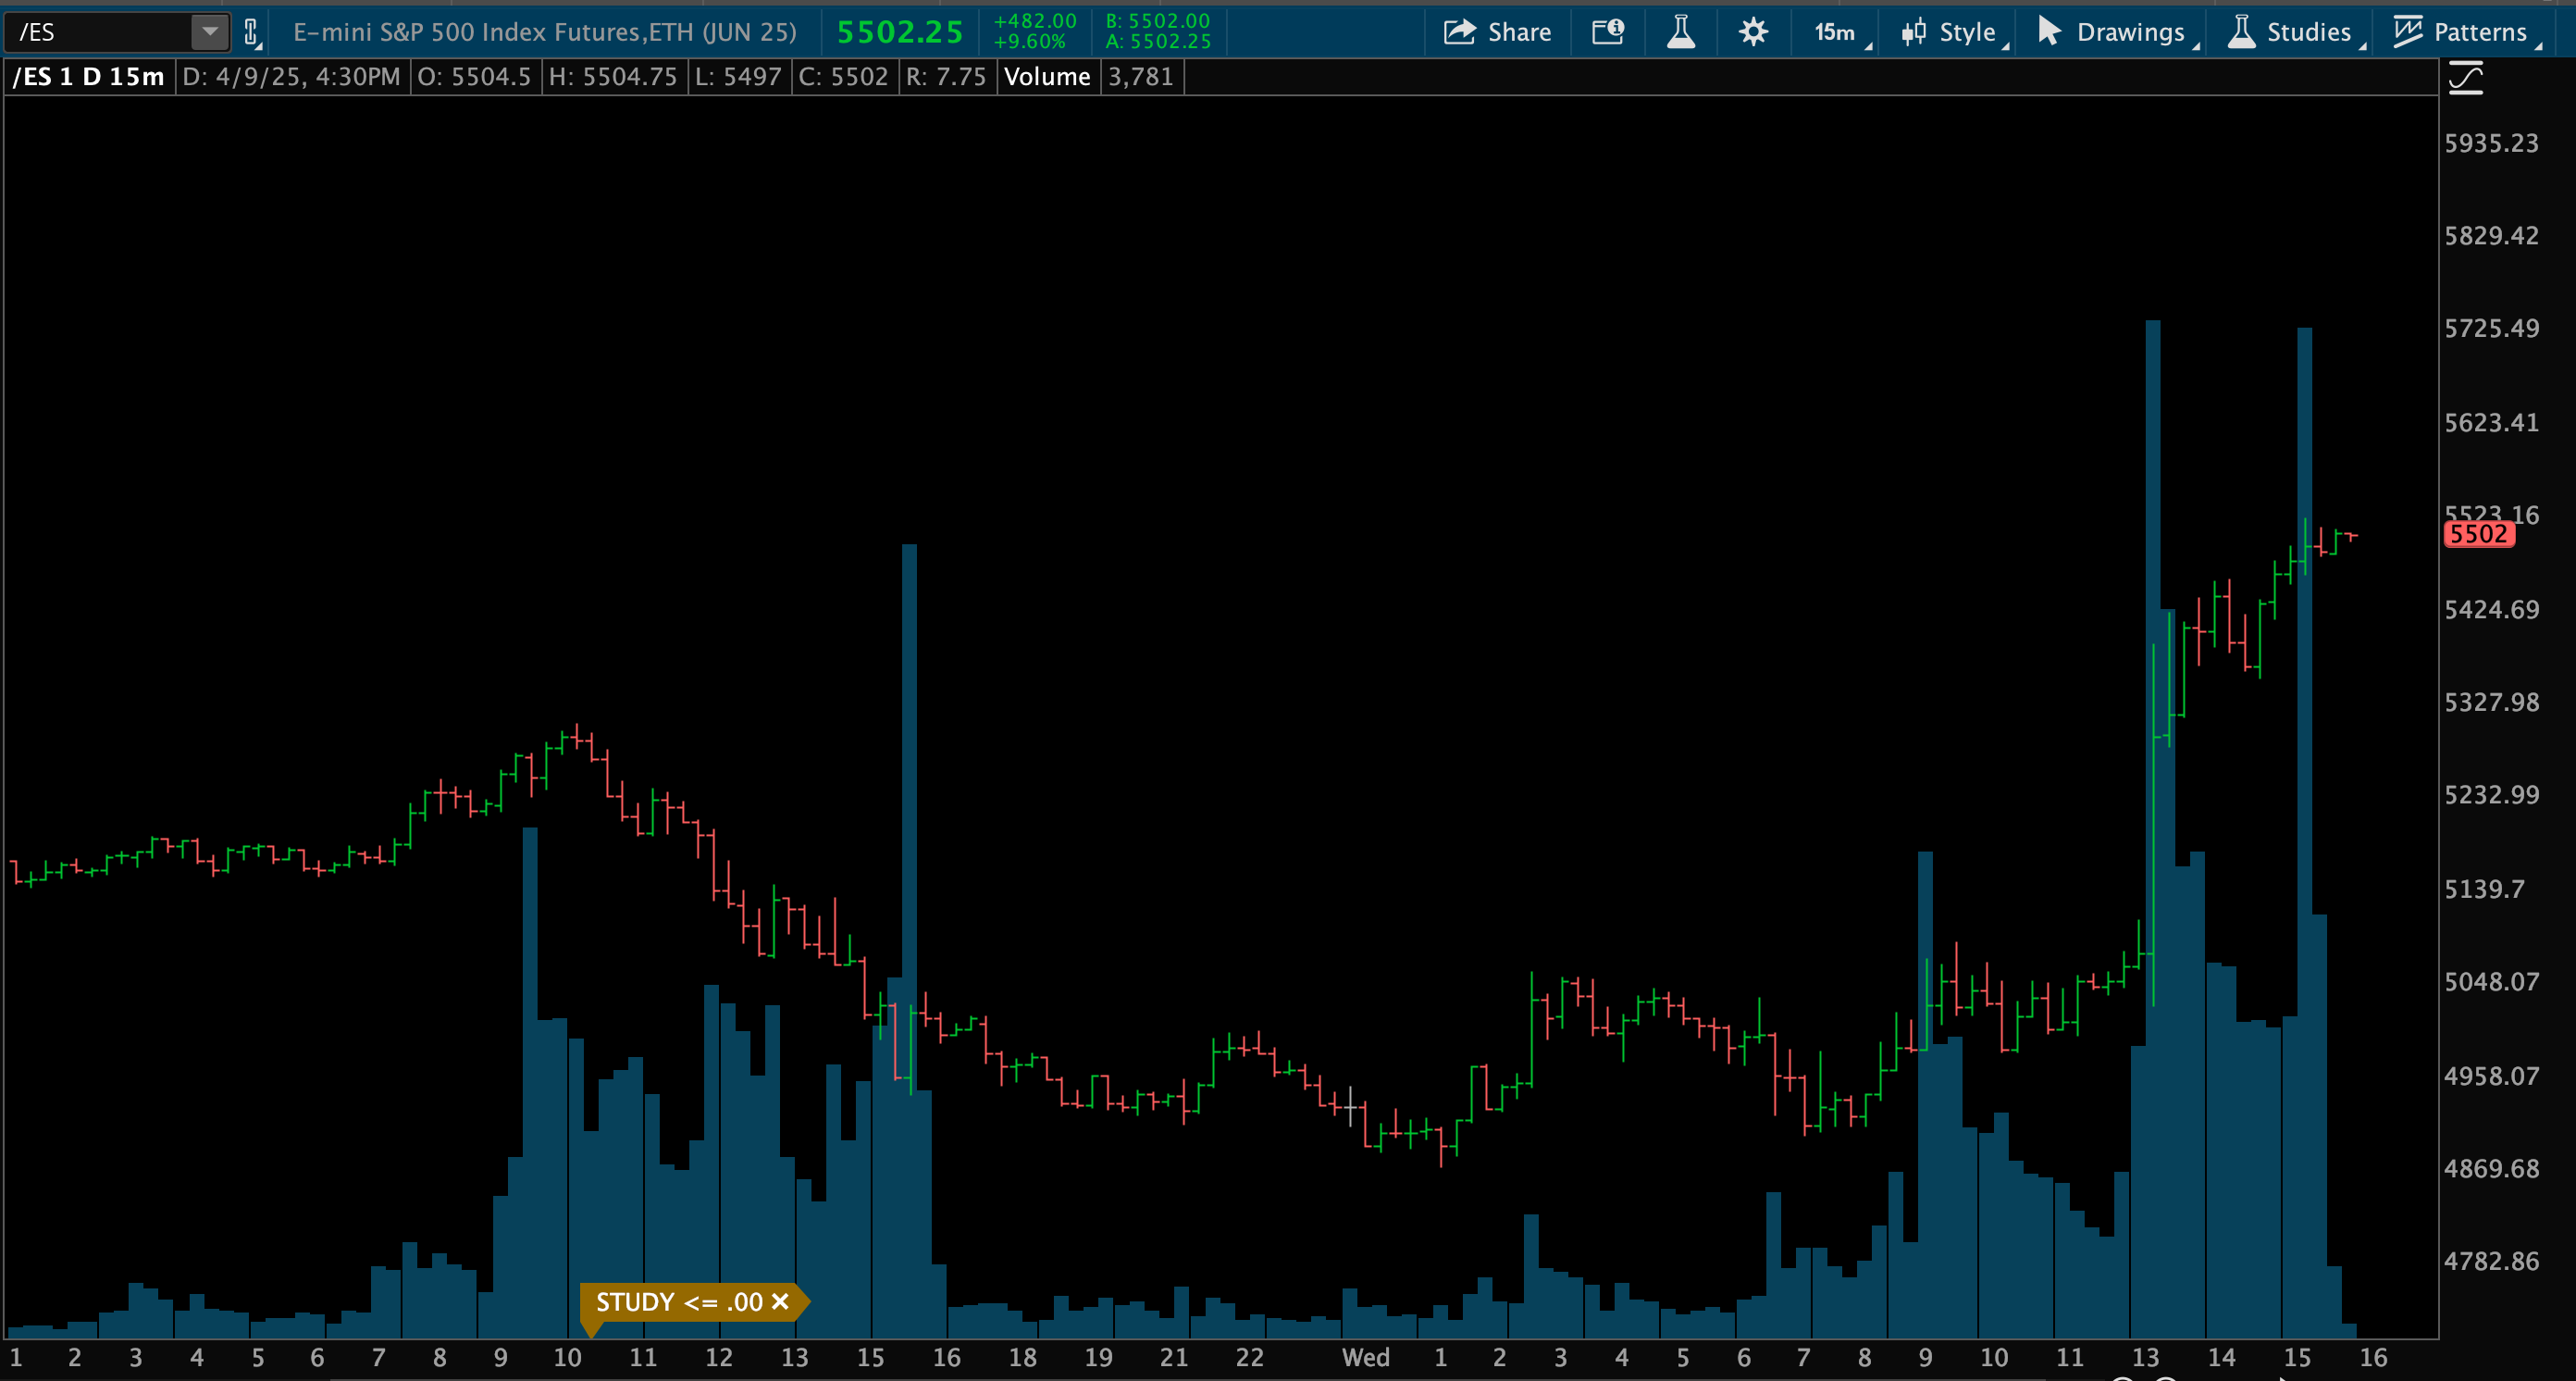The height and width of the screenshot is (1381, 2576).
Task: Expand the /ES symbol dropdown arrow
Action: (209, 32)
